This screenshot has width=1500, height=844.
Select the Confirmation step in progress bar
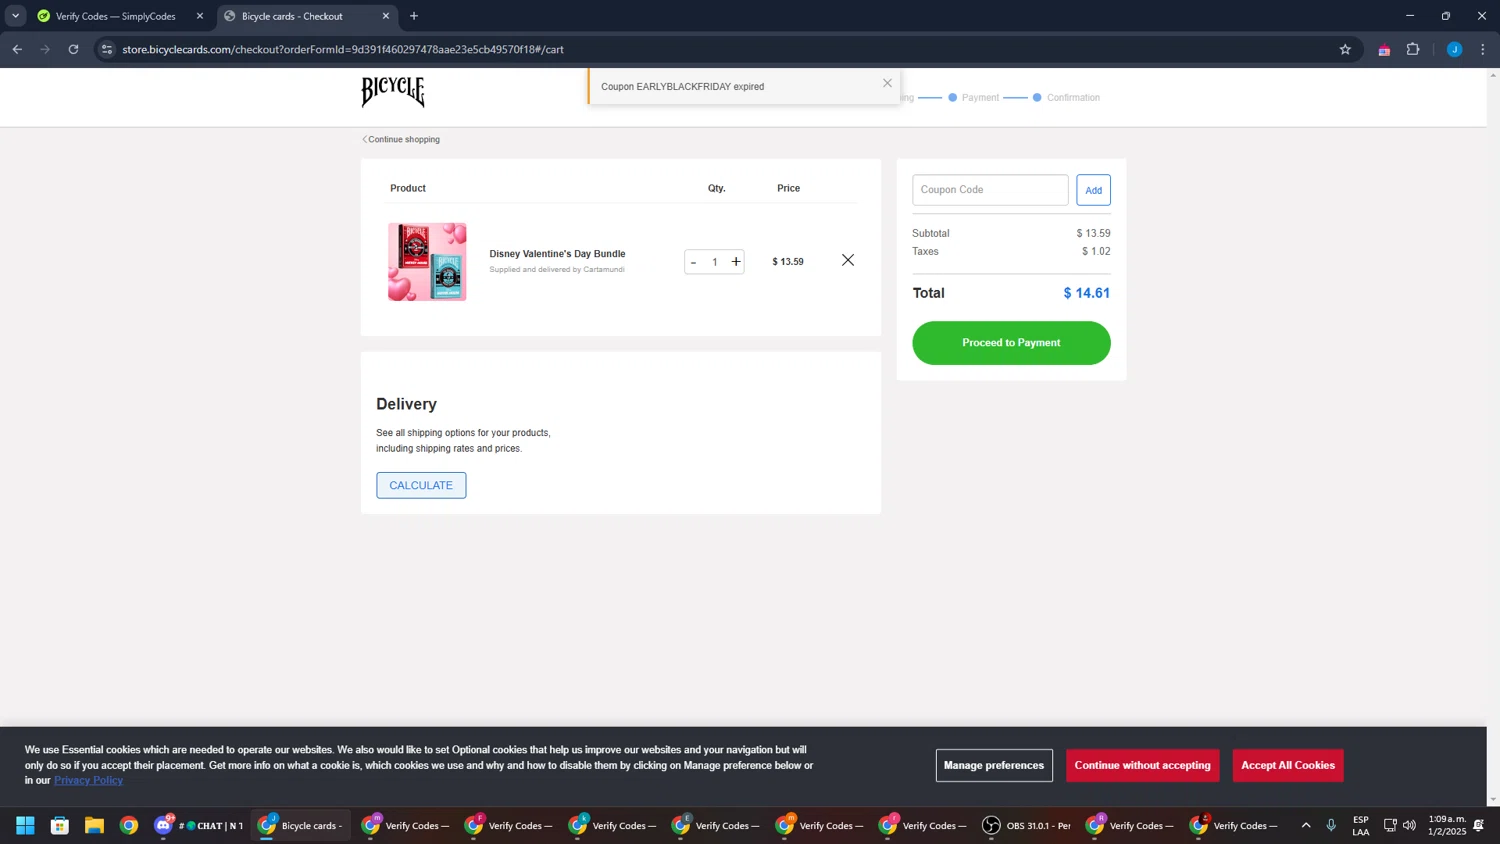coord(1066,98)
